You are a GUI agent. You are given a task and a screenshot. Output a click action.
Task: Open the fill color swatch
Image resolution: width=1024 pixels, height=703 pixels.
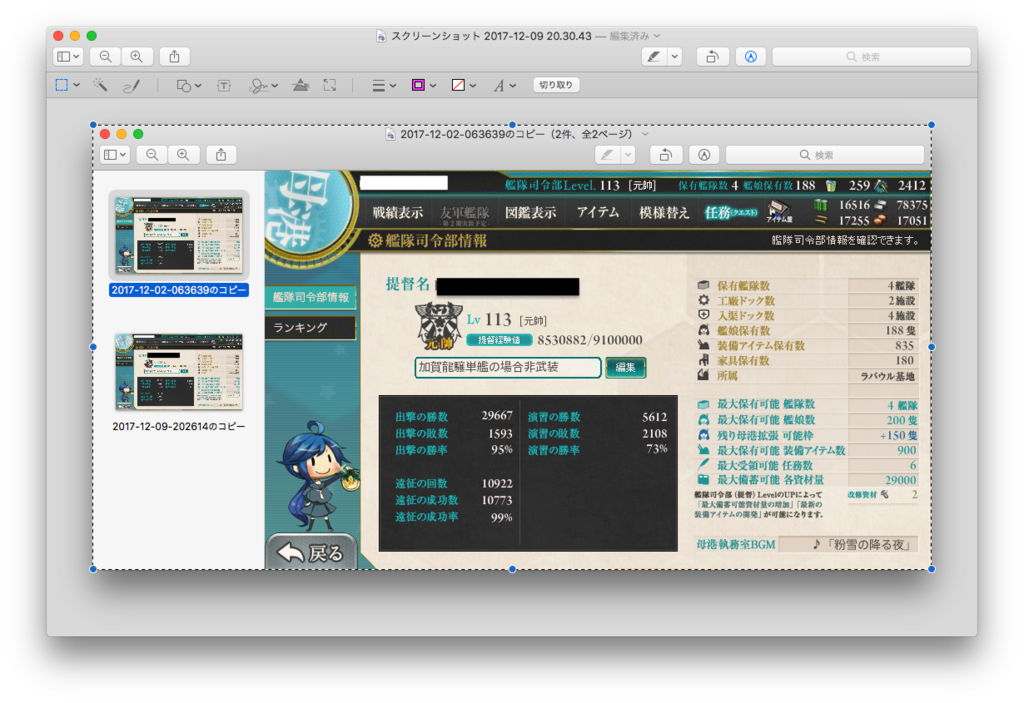tap(458, 85)
